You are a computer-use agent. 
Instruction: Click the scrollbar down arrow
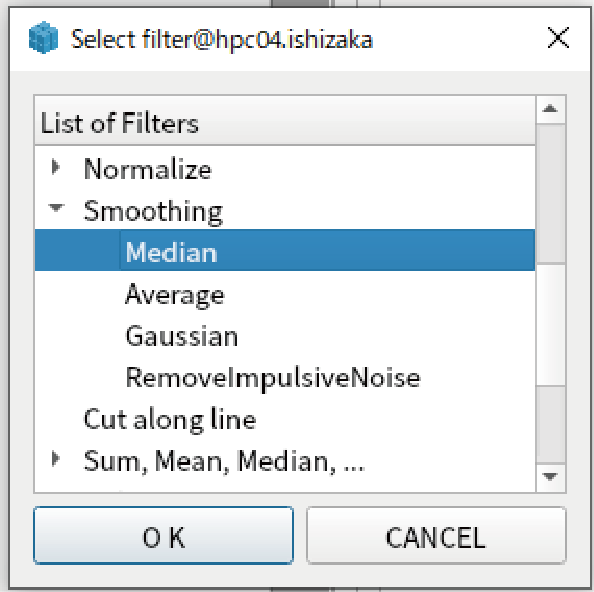pos(551,478)
